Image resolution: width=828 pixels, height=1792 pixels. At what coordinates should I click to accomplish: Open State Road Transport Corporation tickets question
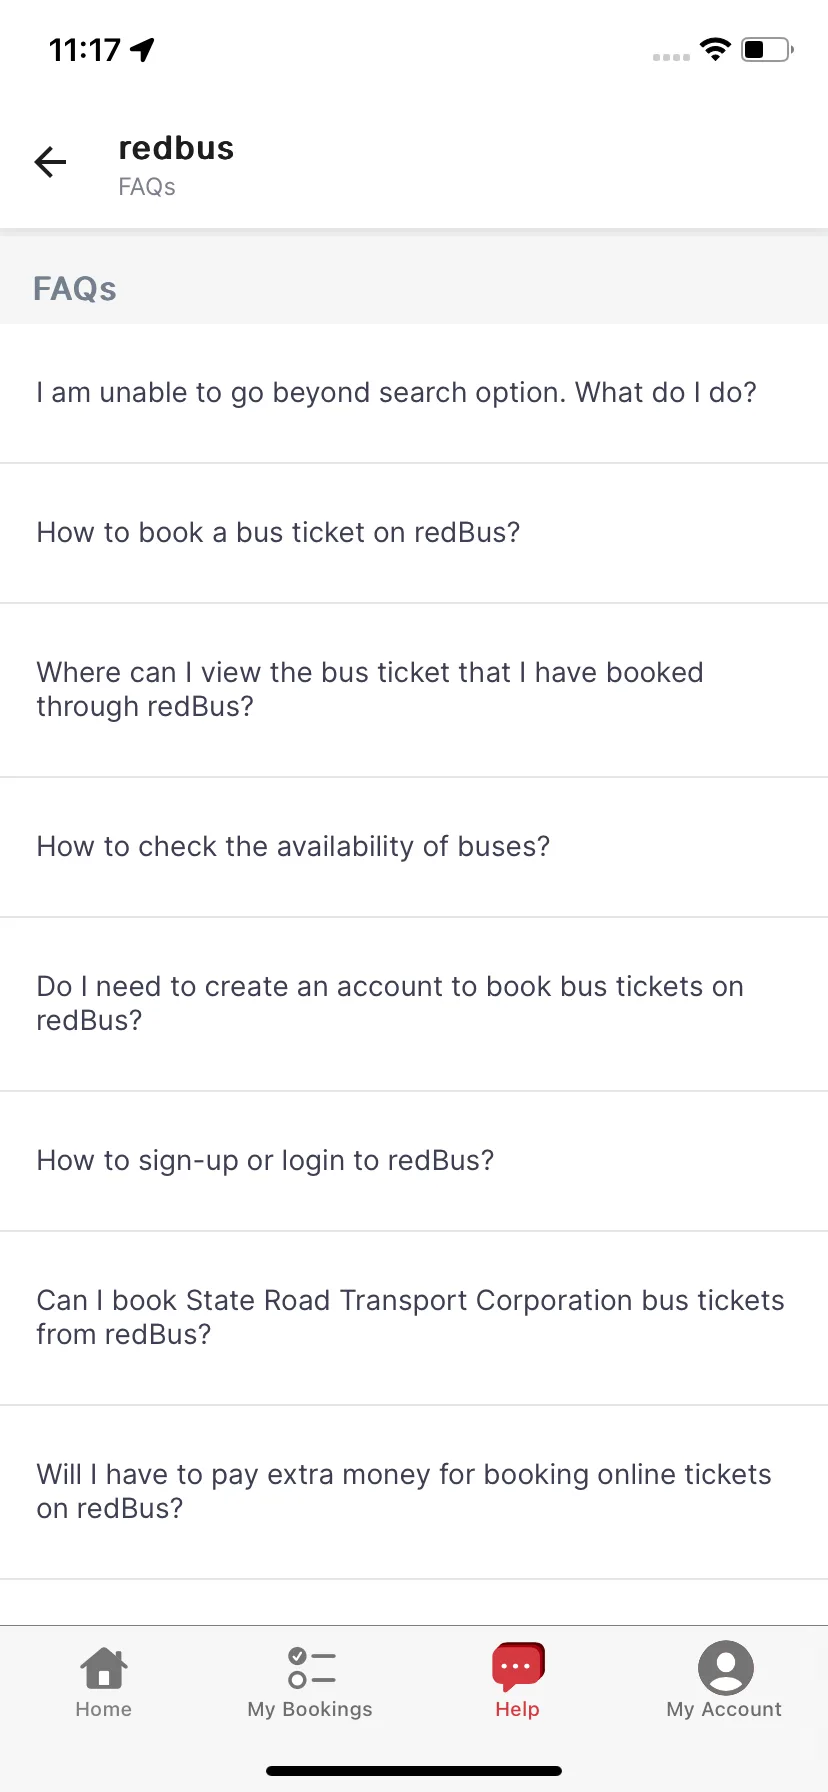tap(414, 1318)
